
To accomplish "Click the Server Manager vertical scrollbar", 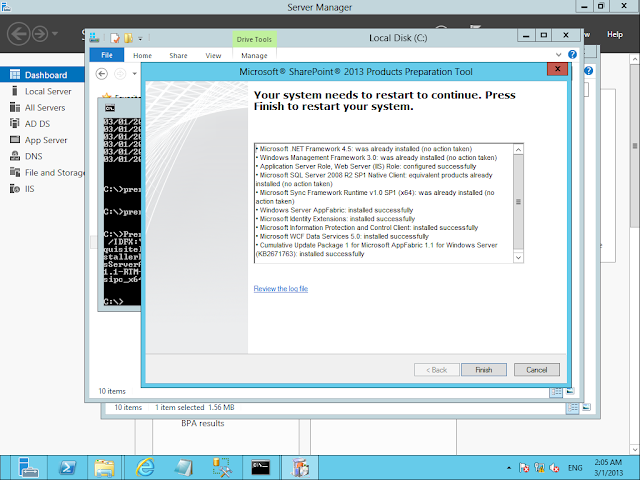I will click(x=635, y=145).
